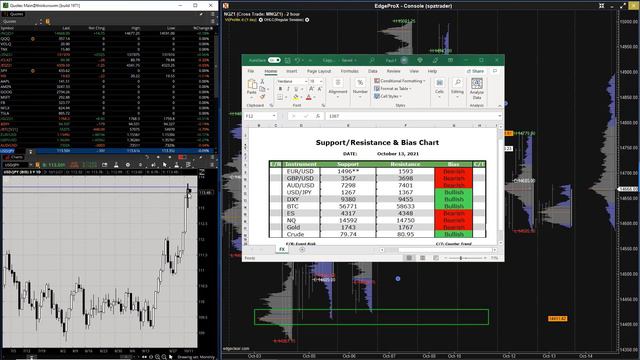Add a new sheet with plus icon

click(x=302, y=249)
